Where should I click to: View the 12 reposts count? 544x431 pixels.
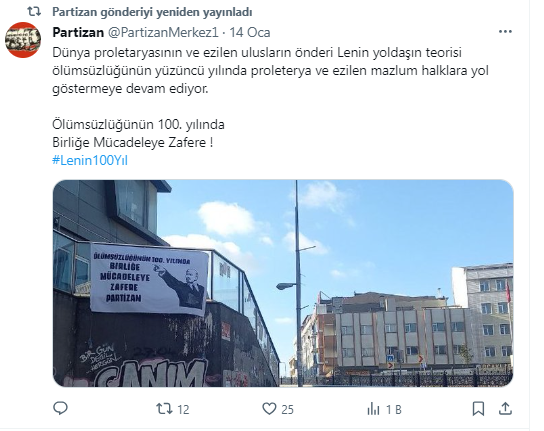(183, 409)
